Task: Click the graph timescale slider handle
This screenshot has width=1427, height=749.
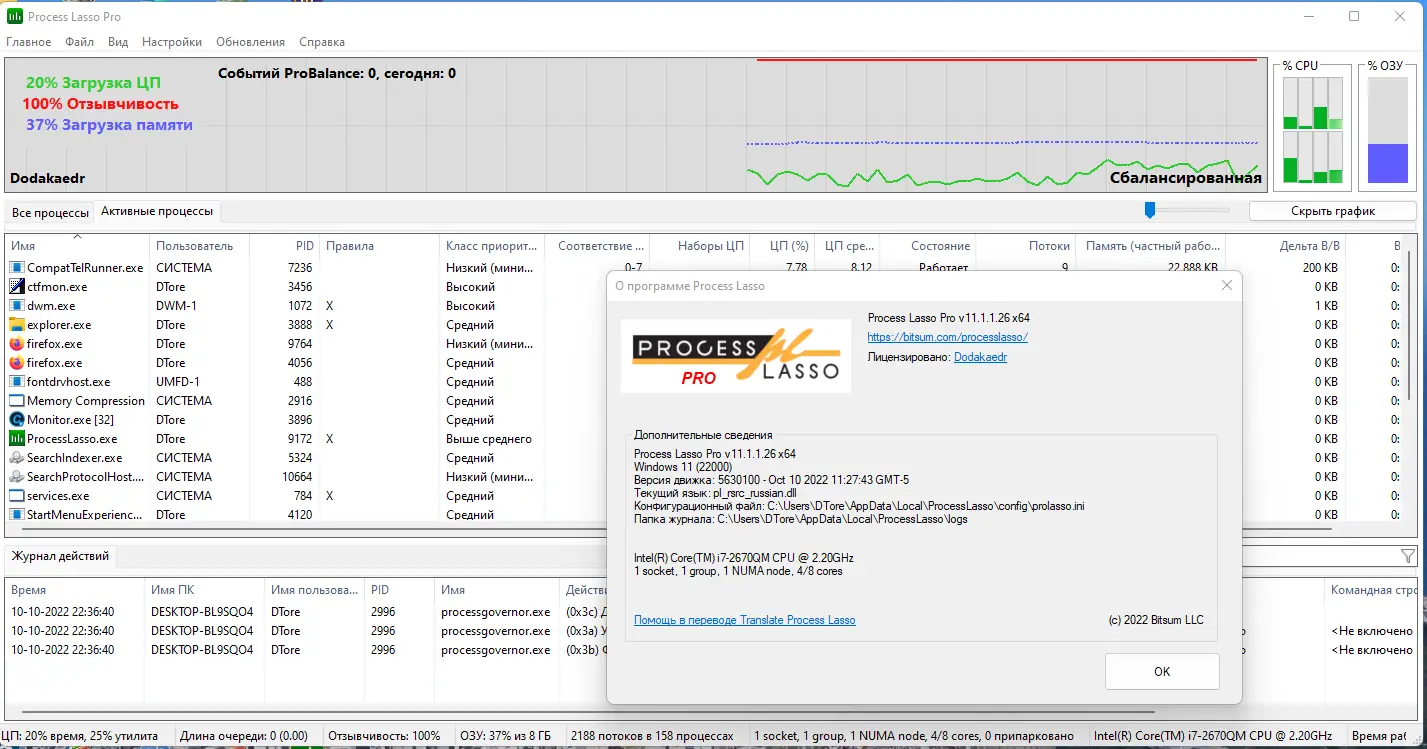Action: (x=1150, y=210)
